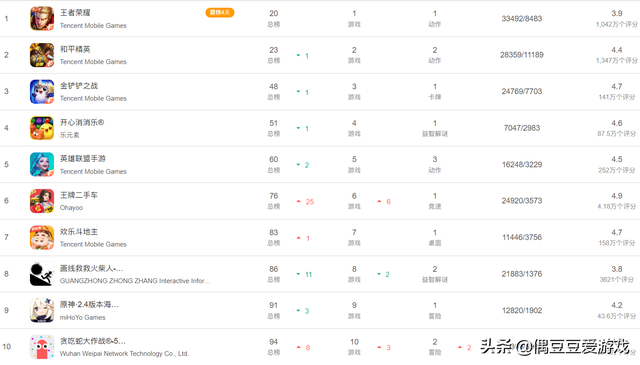This screenshot has height=365, width=640.
Task: Click the orange badge beside 王者荣耀
Action: (x=220, y=13)
